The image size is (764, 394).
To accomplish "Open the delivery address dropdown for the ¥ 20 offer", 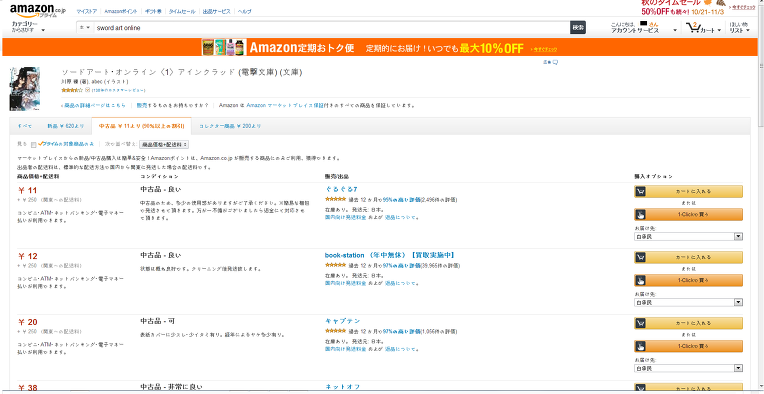I will pyautogui.click(x=688, y=368).
